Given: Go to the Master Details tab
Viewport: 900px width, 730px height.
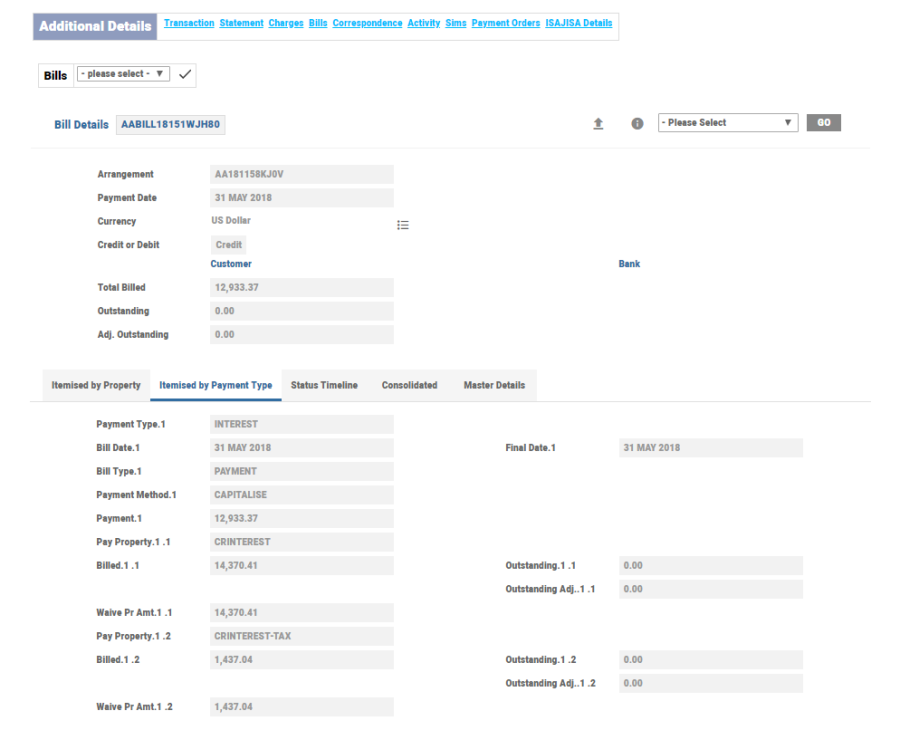Looking at the screenshot, I should (494, 385).
